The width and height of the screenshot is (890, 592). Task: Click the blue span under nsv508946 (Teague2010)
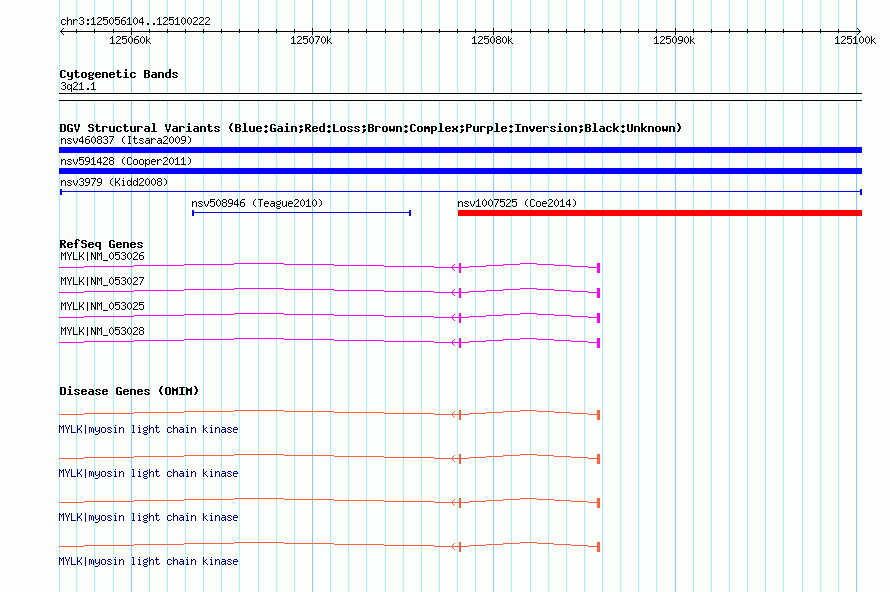301,213
